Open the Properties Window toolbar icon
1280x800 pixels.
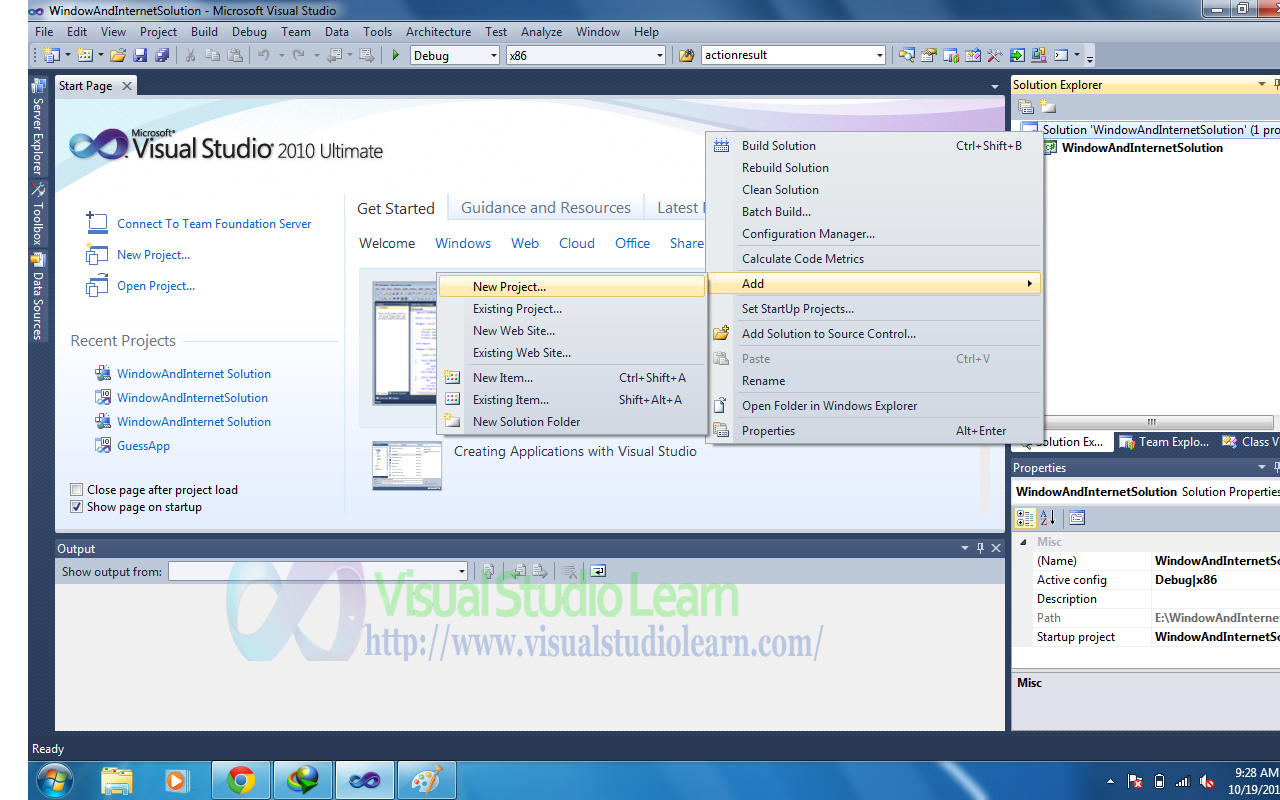(928, 55)
